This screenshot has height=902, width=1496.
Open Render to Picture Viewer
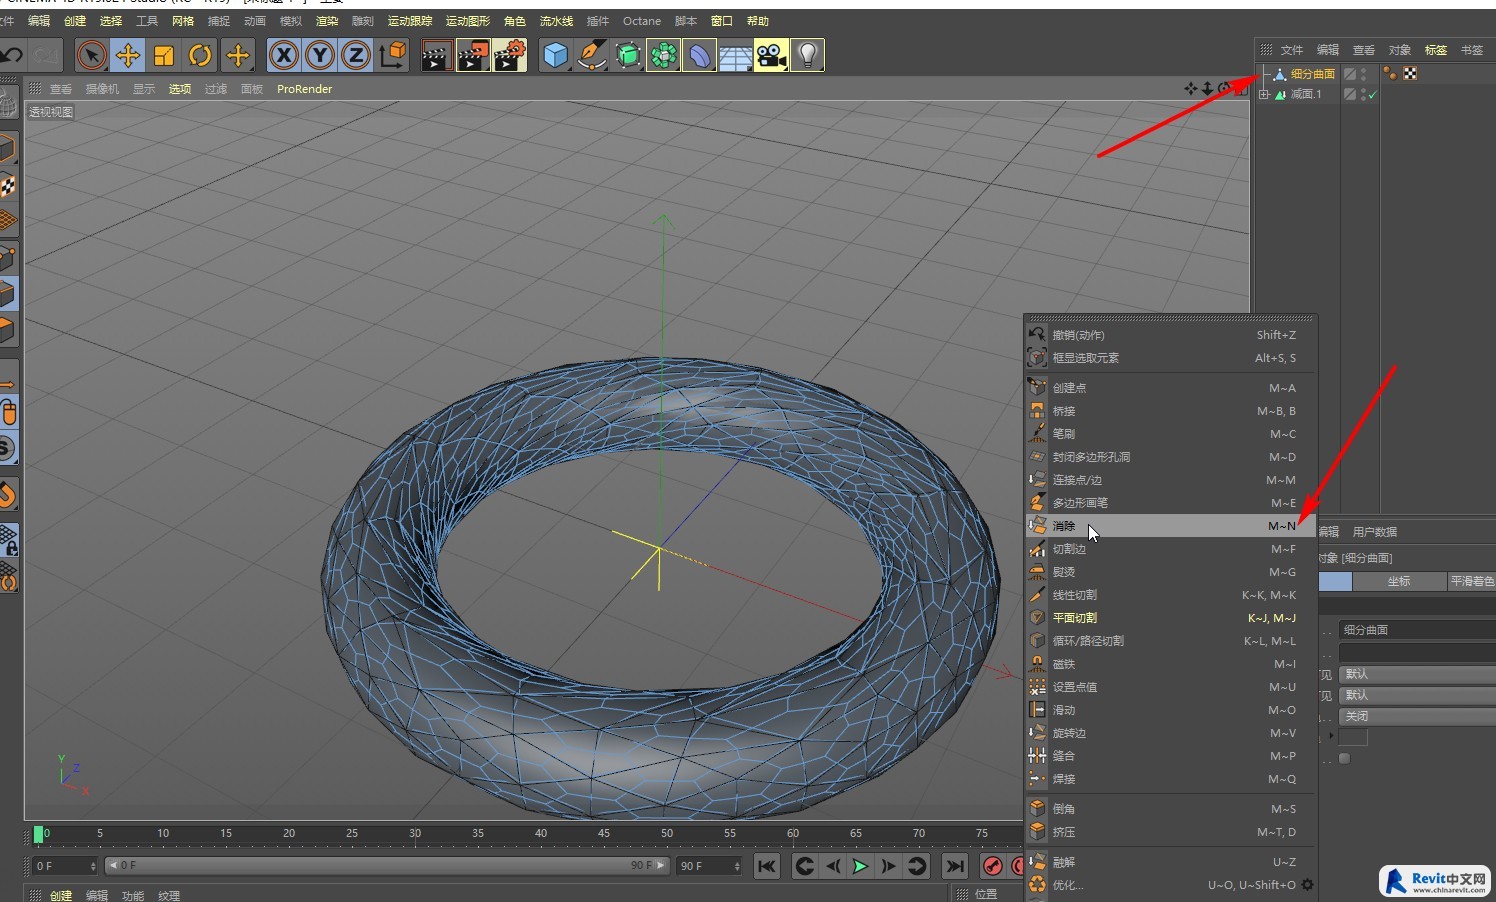pos(473,56)
